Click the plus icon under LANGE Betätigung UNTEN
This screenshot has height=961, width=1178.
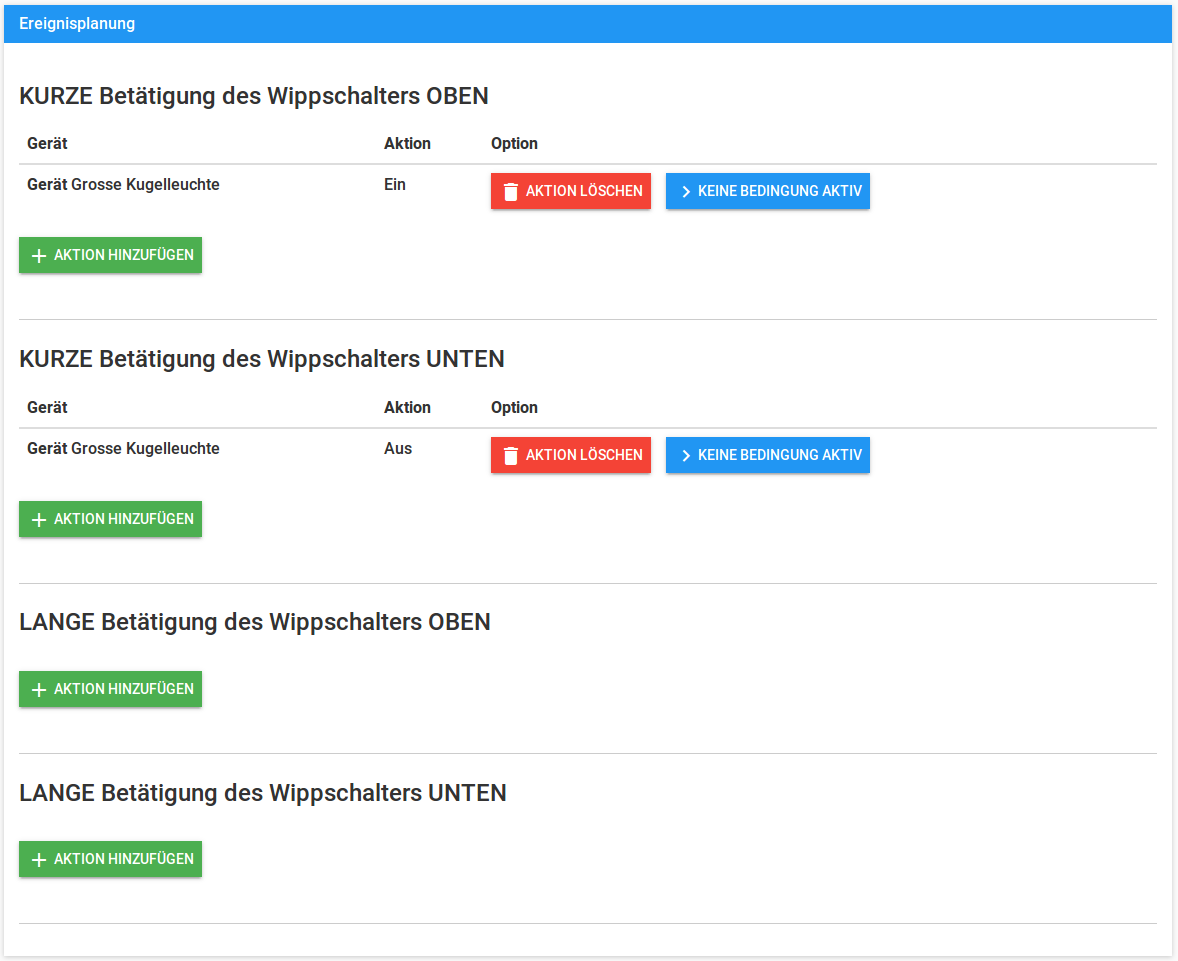point(39,860)
